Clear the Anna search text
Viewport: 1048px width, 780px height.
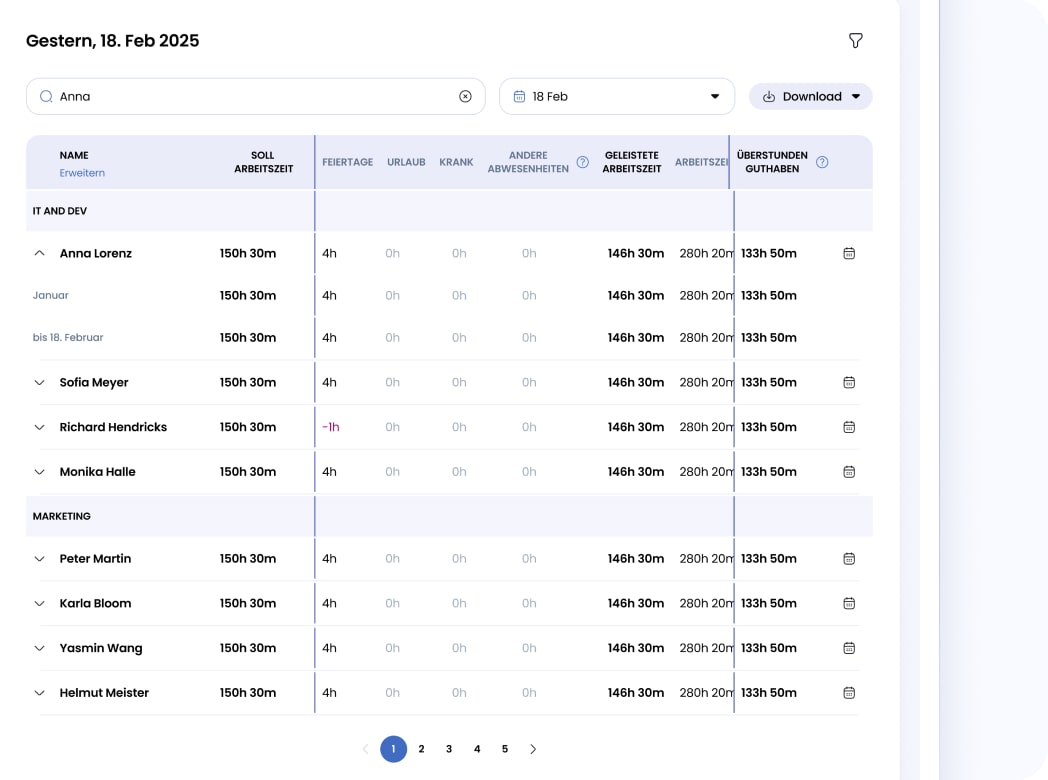(465, 97)
